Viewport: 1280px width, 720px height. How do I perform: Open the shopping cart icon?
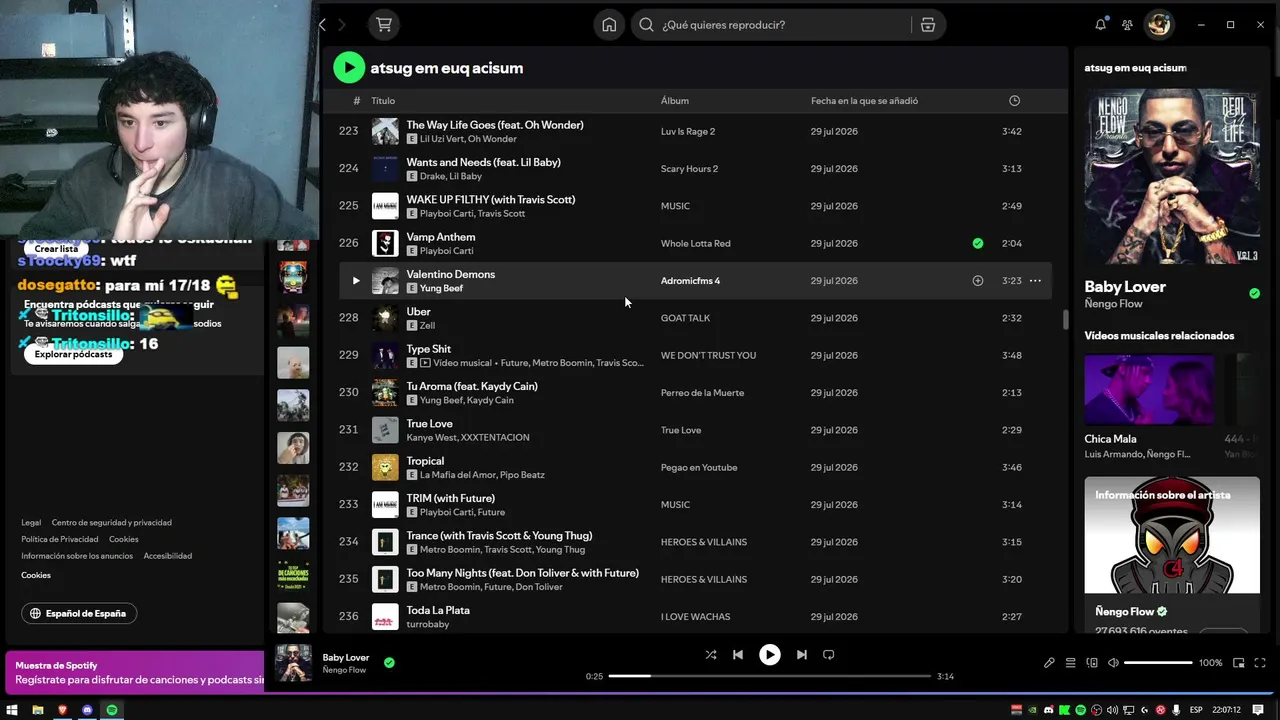pos(383,25)
